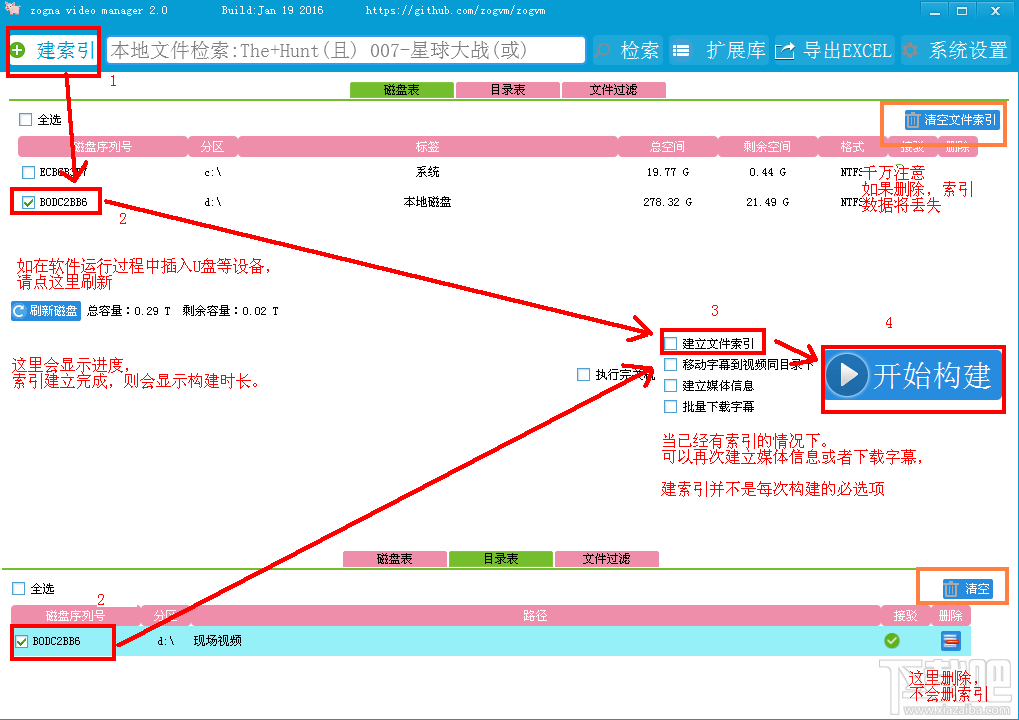Maximize the zogna video manager window
The height and width of the screenshot is (720, 1019).
point(962,11)
